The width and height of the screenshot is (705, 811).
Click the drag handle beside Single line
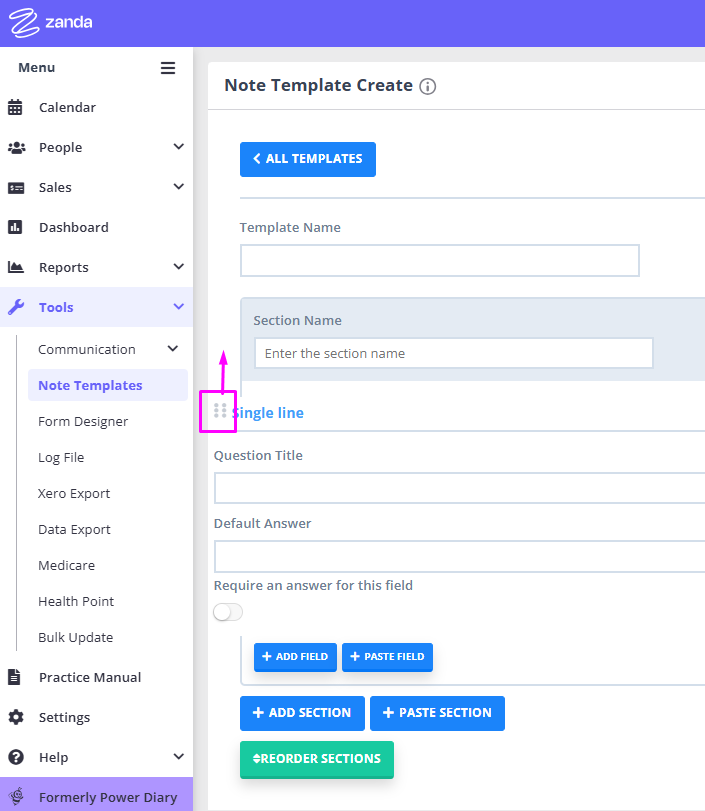tap(220, 411)
